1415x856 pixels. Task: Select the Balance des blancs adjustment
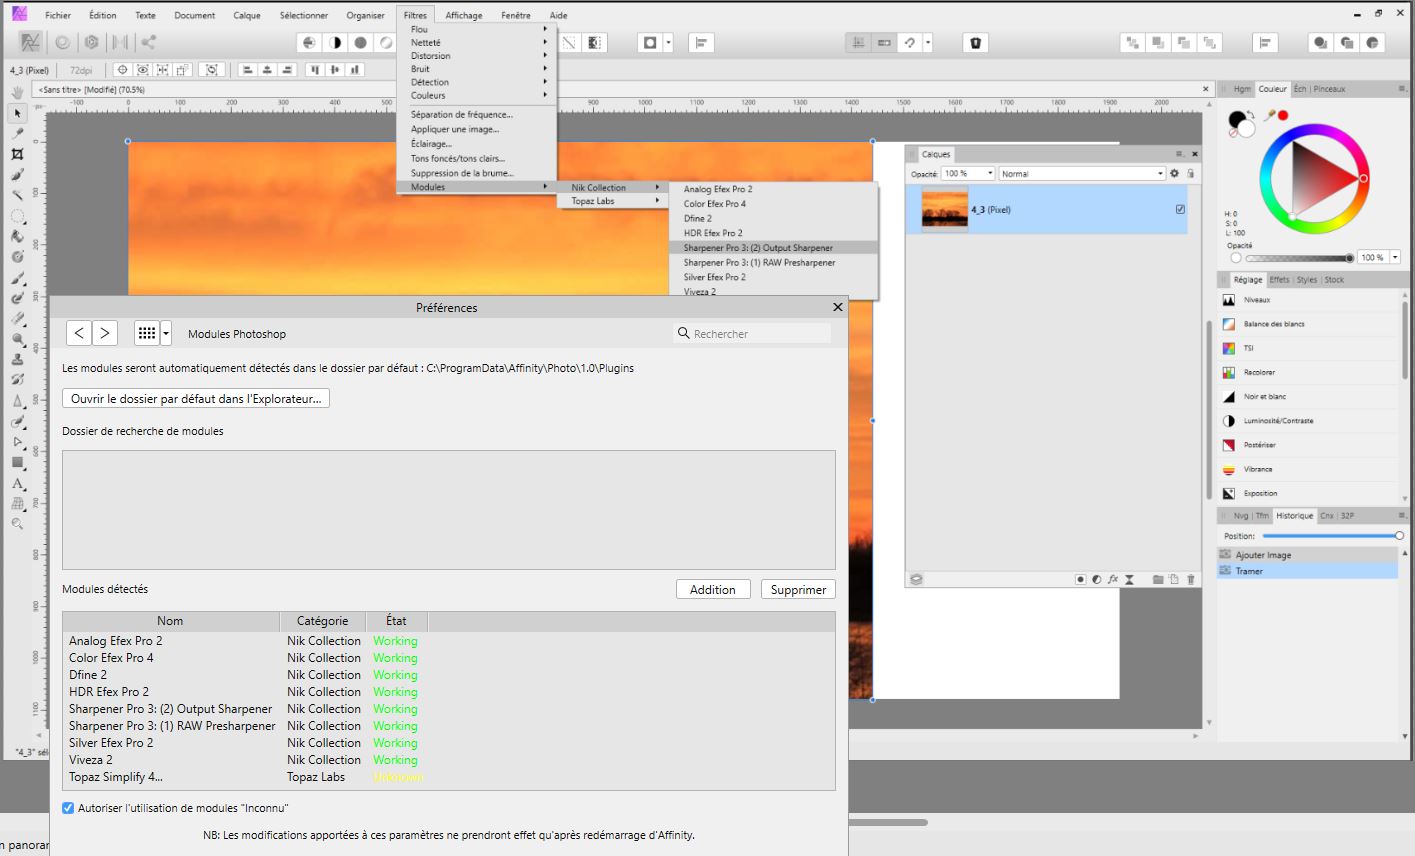coord(1273,324)
